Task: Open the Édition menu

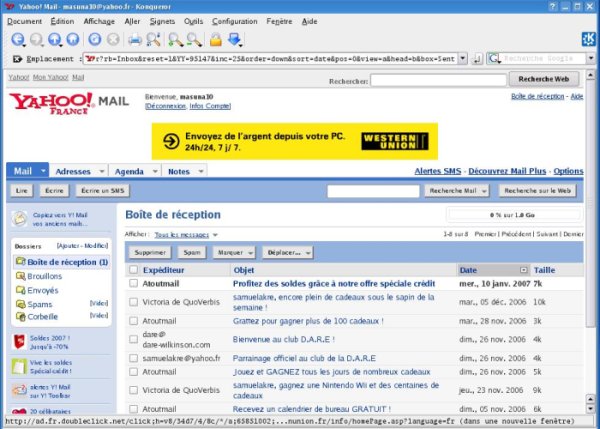Action: [62, 21]
